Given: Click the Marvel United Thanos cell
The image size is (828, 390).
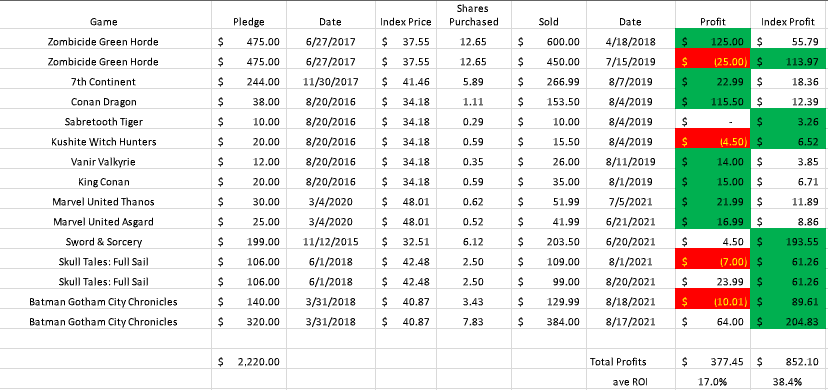Looking at the screenshot, I should click(104, 202).
